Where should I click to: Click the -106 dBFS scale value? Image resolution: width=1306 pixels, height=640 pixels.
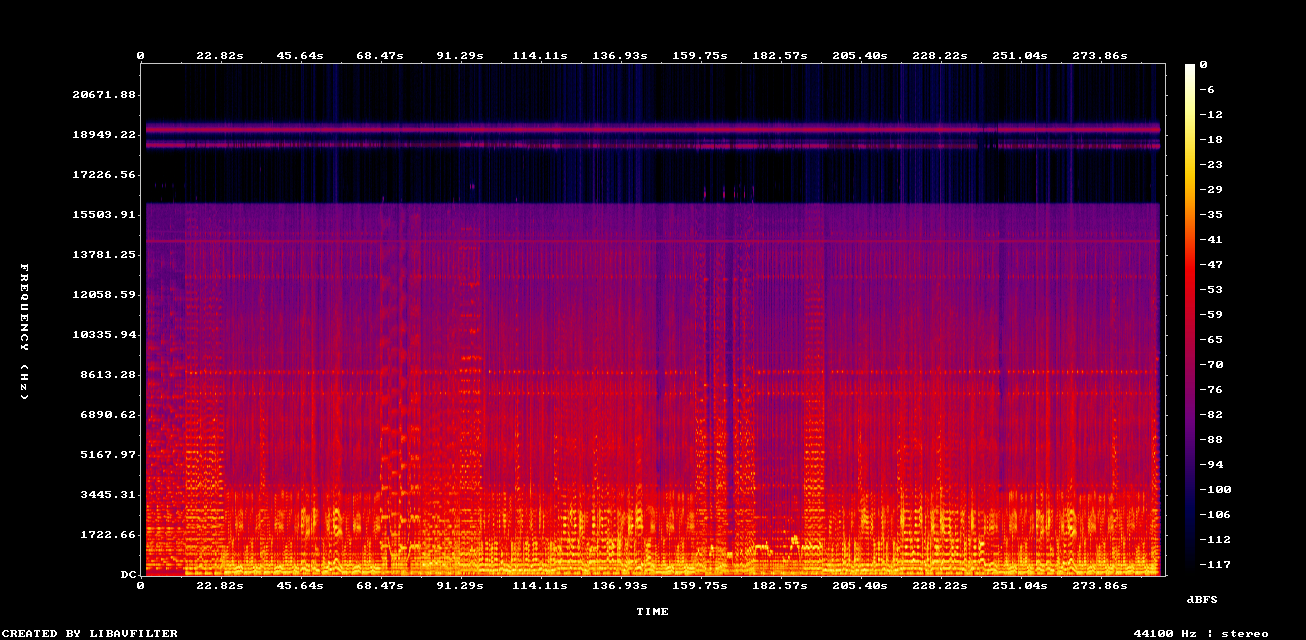pyautogui.click(x=1215, y=515)
